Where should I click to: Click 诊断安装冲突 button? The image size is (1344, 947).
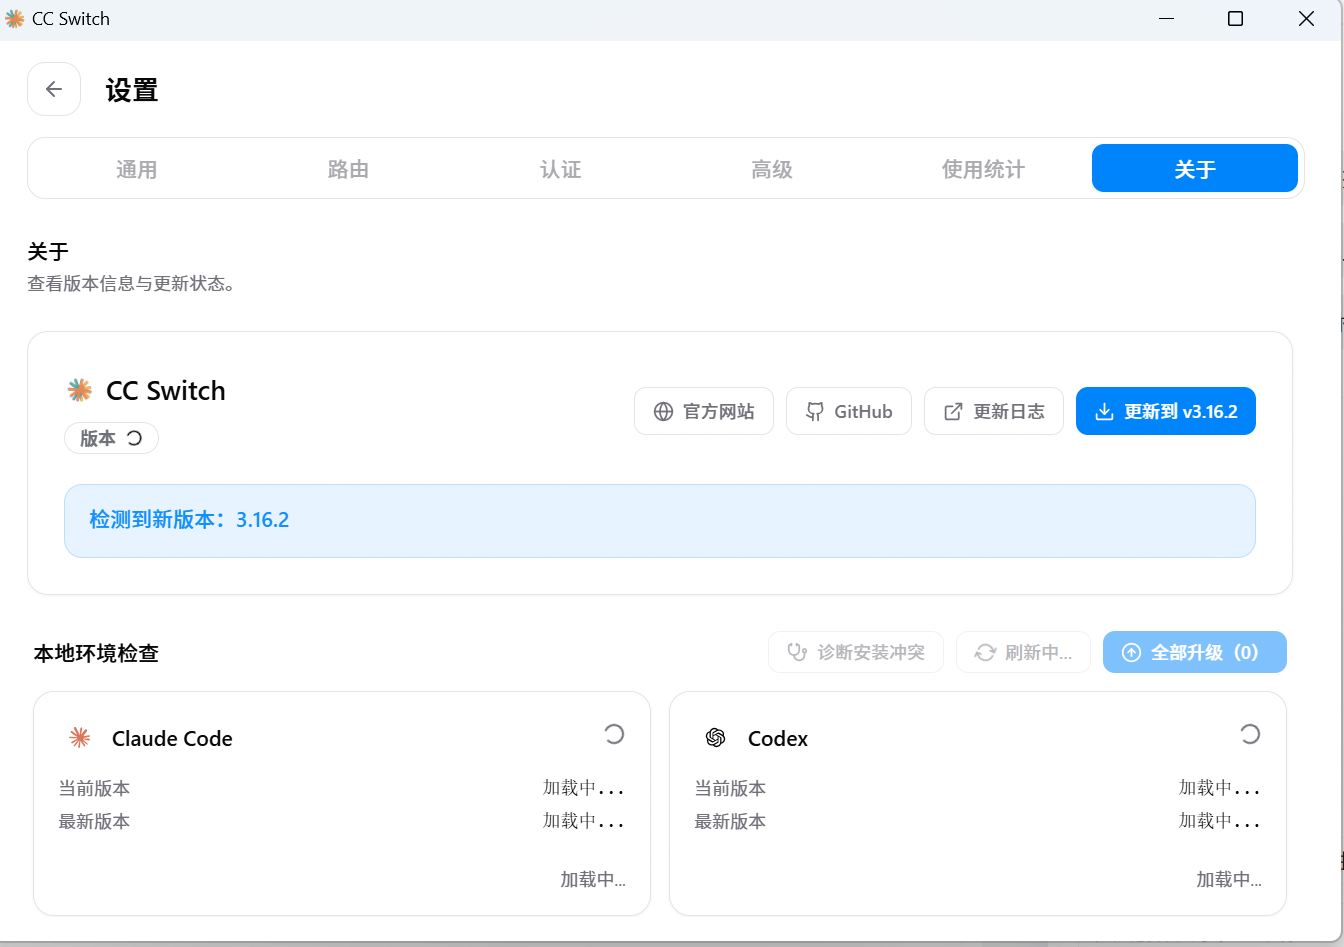pos(856,652)
